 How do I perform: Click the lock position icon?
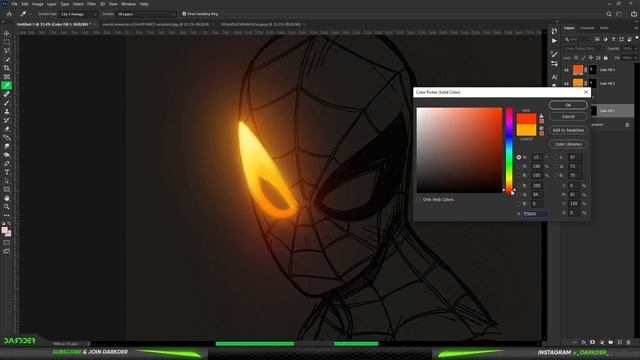[x=591, y=58]
